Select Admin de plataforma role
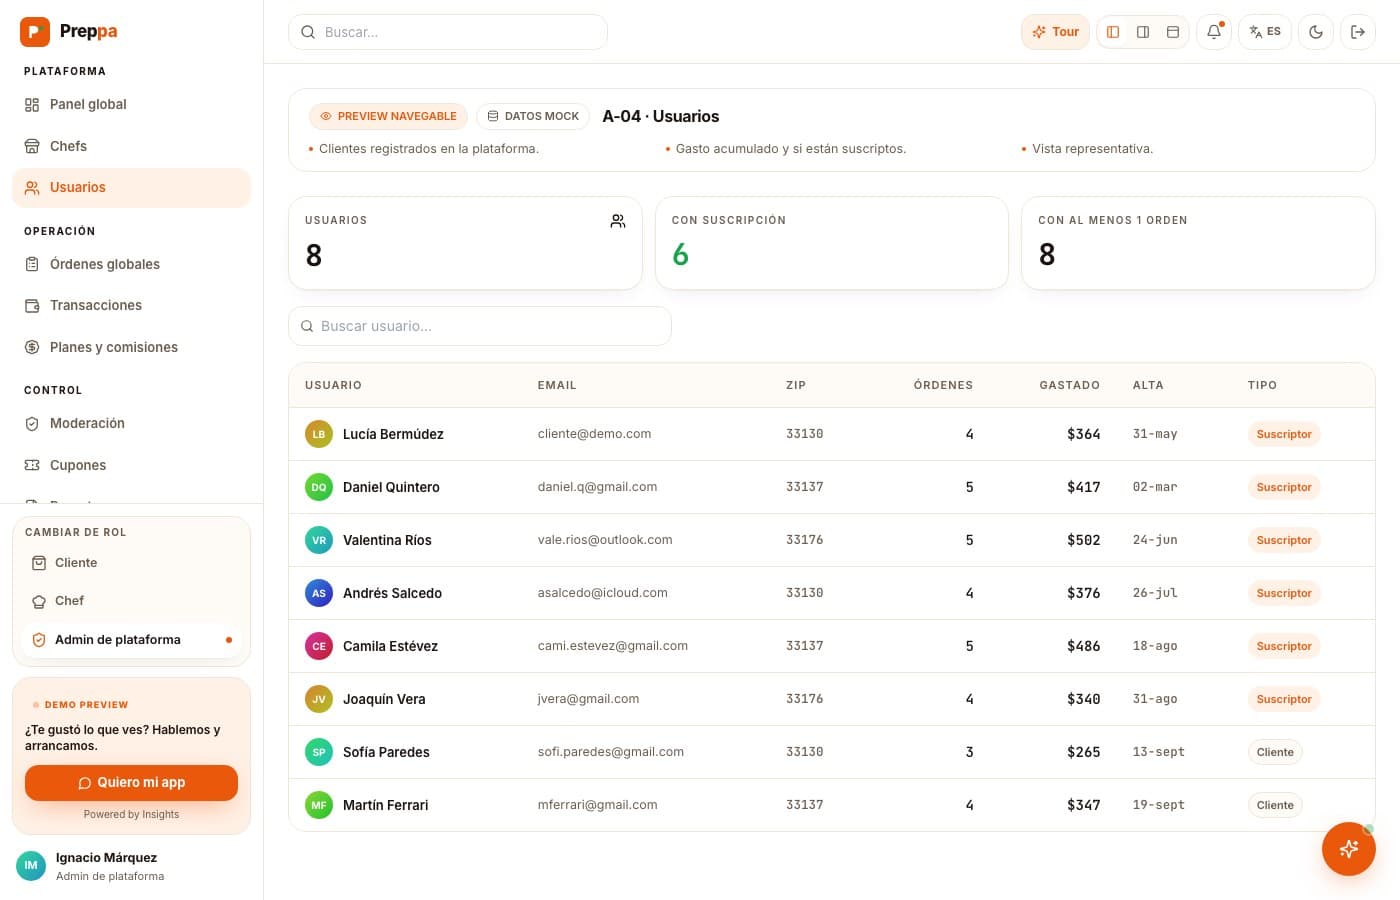 tap(131, 640)
